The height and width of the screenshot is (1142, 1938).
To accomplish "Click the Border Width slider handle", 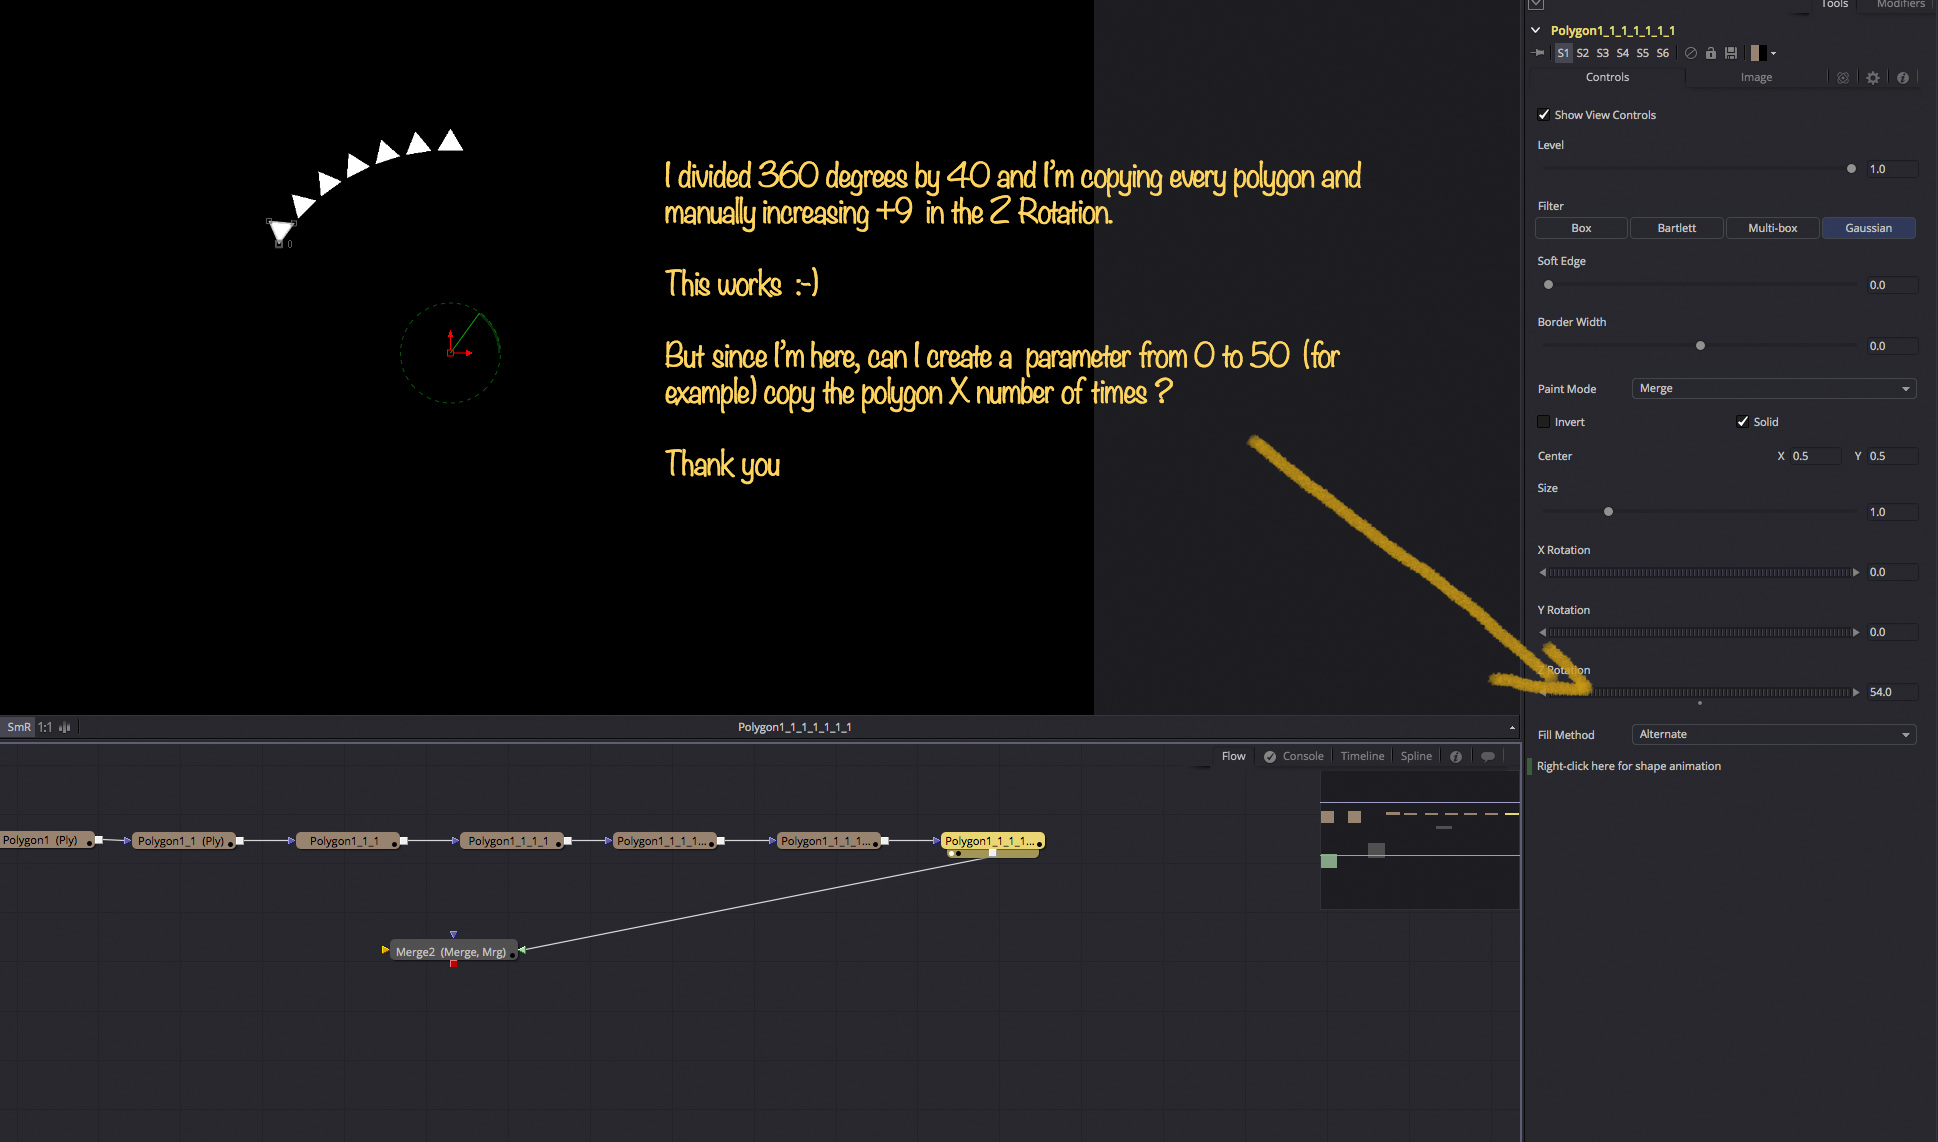I will pos(1700,346).
